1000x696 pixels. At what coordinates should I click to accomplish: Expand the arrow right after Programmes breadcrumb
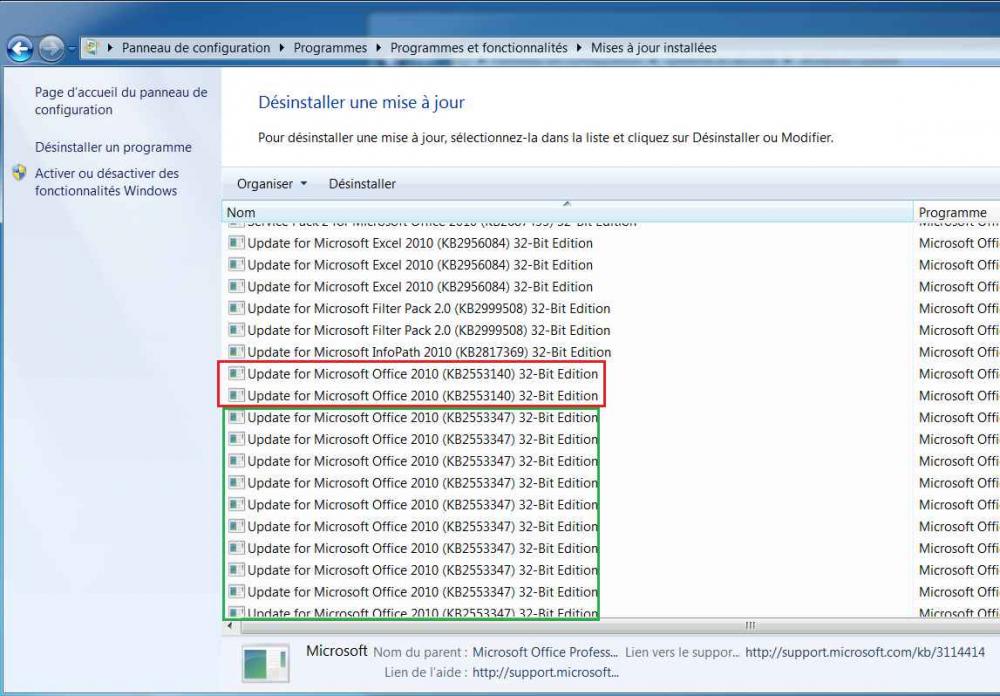click(379, 48)
